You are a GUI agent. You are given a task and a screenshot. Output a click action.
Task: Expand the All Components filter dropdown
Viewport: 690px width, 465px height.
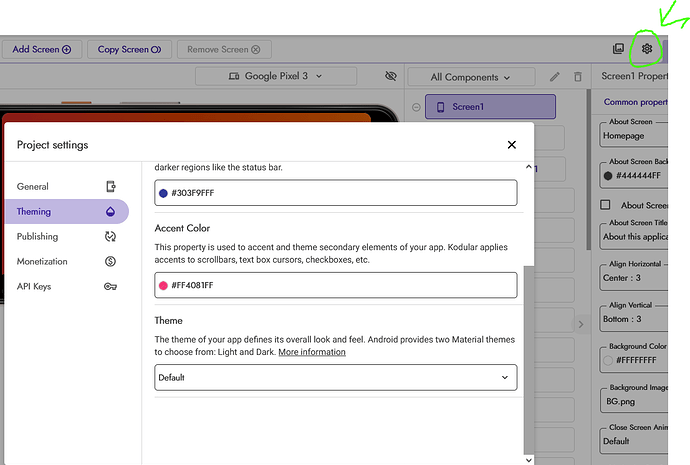pos(470,77)
